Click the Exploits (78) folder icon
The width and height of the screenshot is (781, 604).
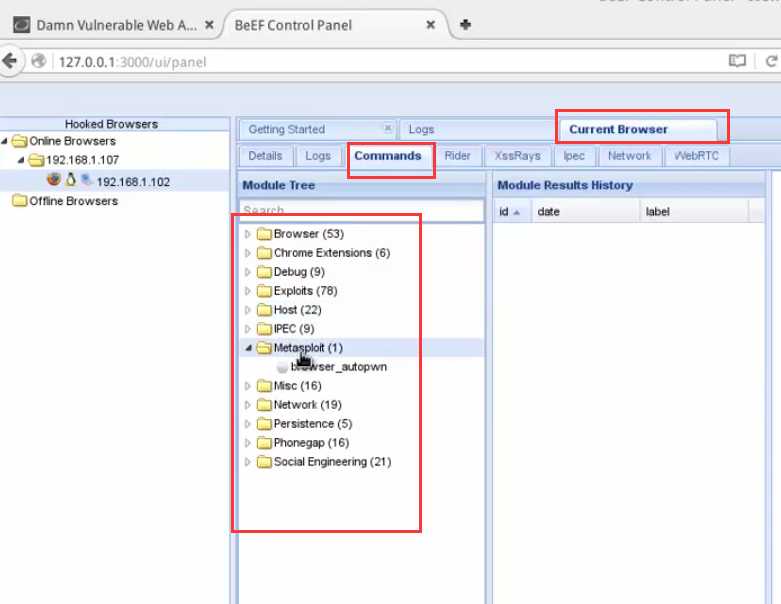click(264, 291)
